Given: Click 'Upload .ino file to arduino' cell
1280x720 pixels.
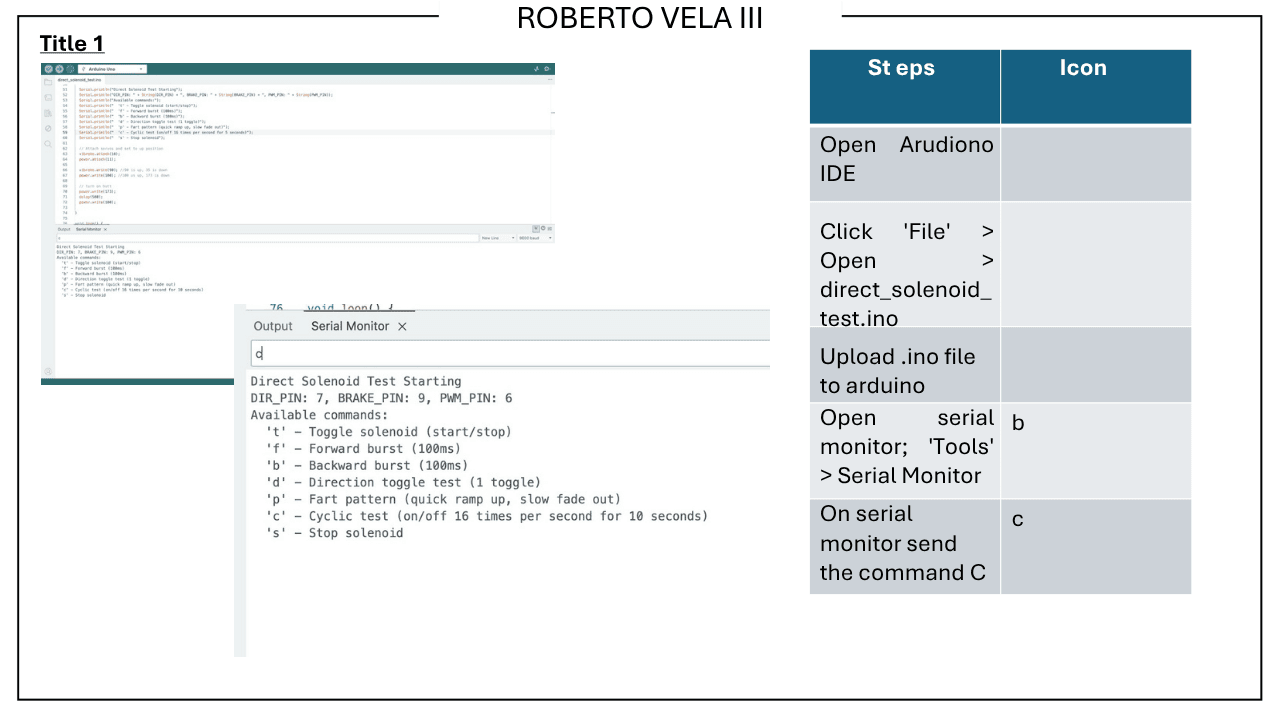Looking at the screenshot, I should pos(905,365).
